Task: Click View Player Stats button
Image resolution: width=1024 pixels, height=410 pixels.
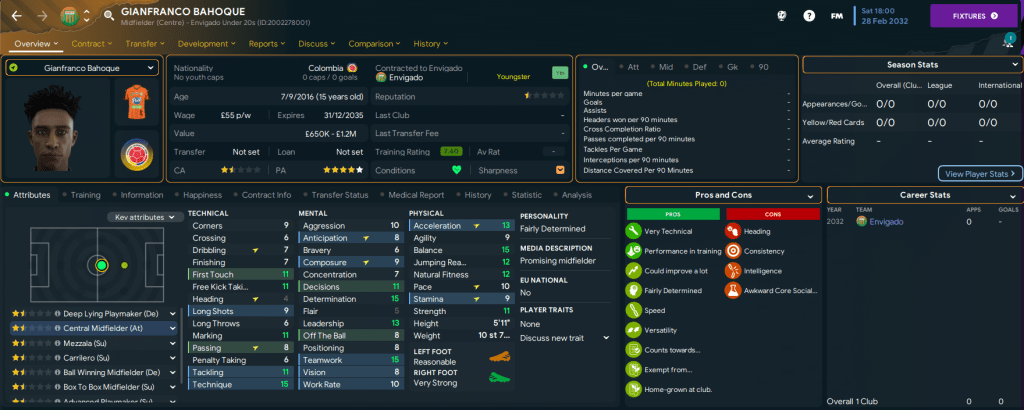Action: 980,173
